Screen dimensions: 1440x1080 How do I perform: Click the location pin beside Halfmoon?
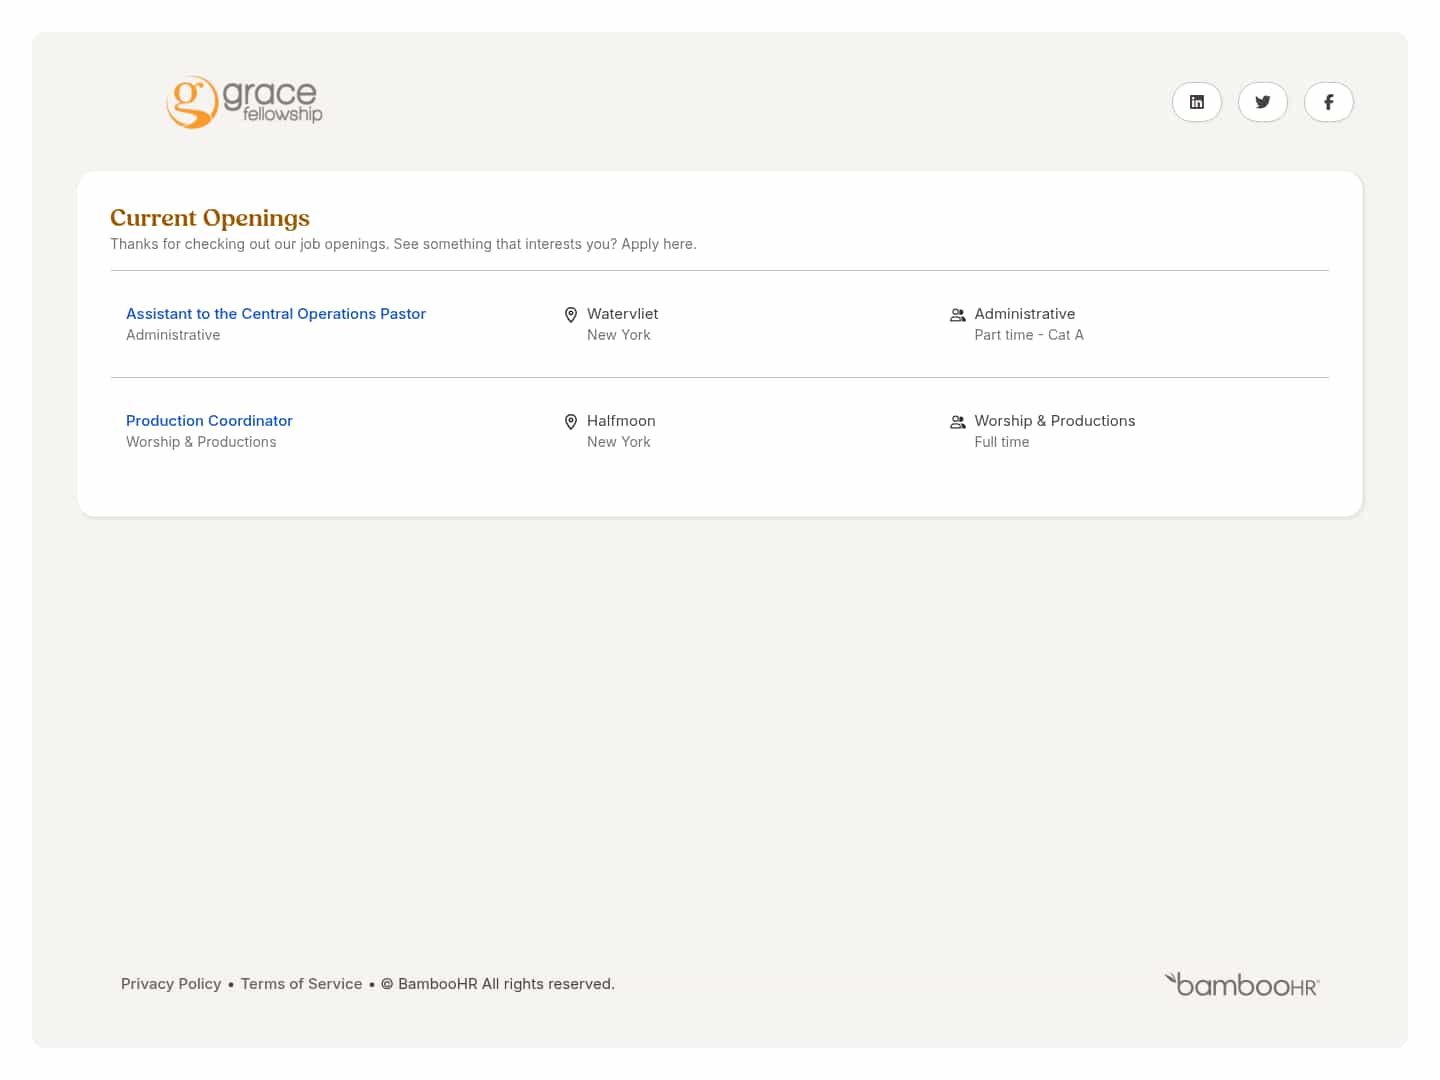(571, 422)
